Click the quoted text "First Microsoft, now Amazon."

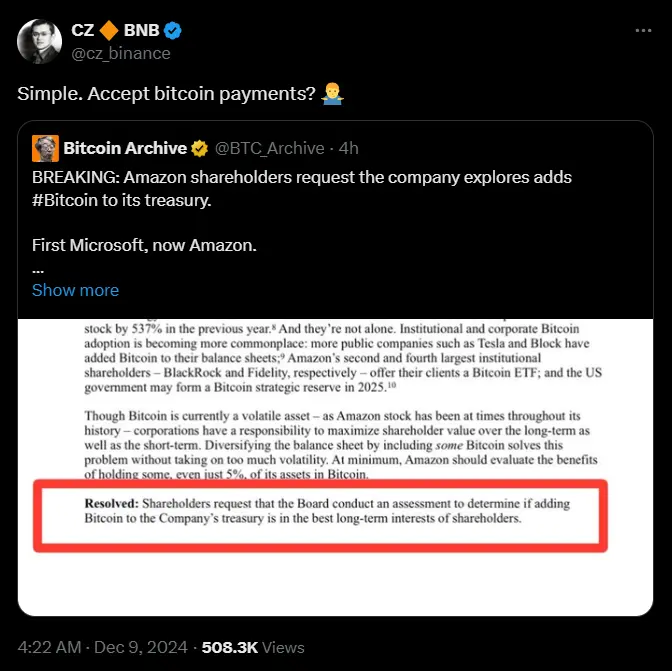[144, 245]
